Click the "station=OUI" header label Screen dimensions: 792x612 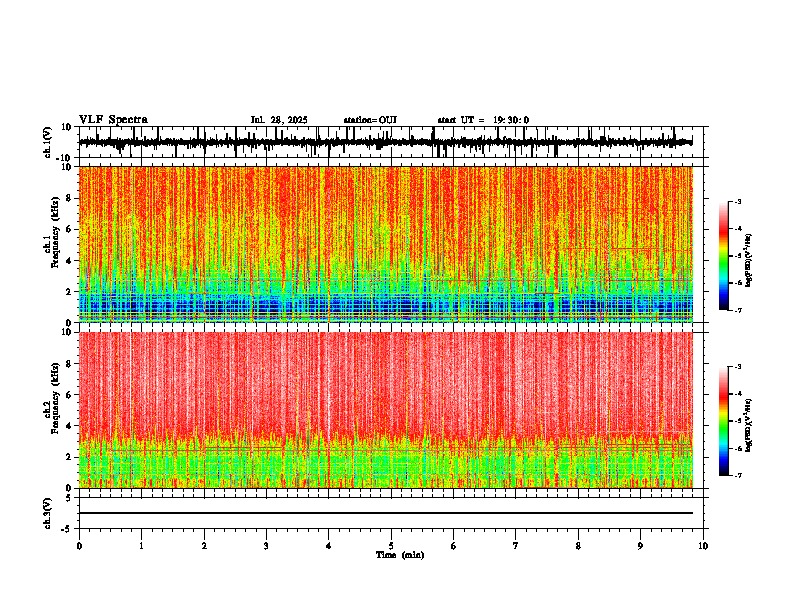coord(370,120)
